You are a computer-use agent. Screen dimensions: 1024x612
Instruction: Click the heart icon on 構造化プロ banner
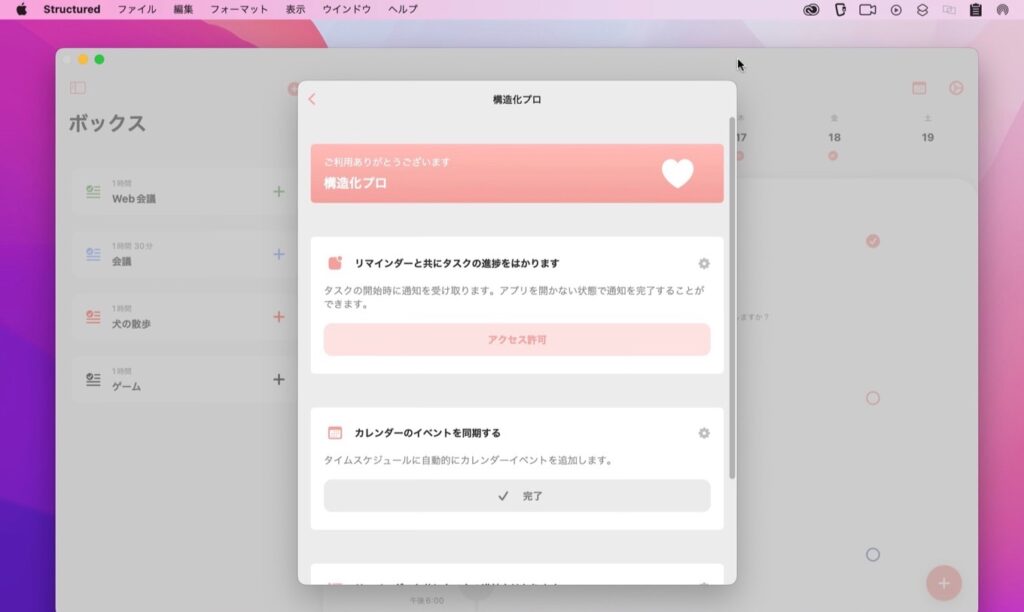coord(677,173)
